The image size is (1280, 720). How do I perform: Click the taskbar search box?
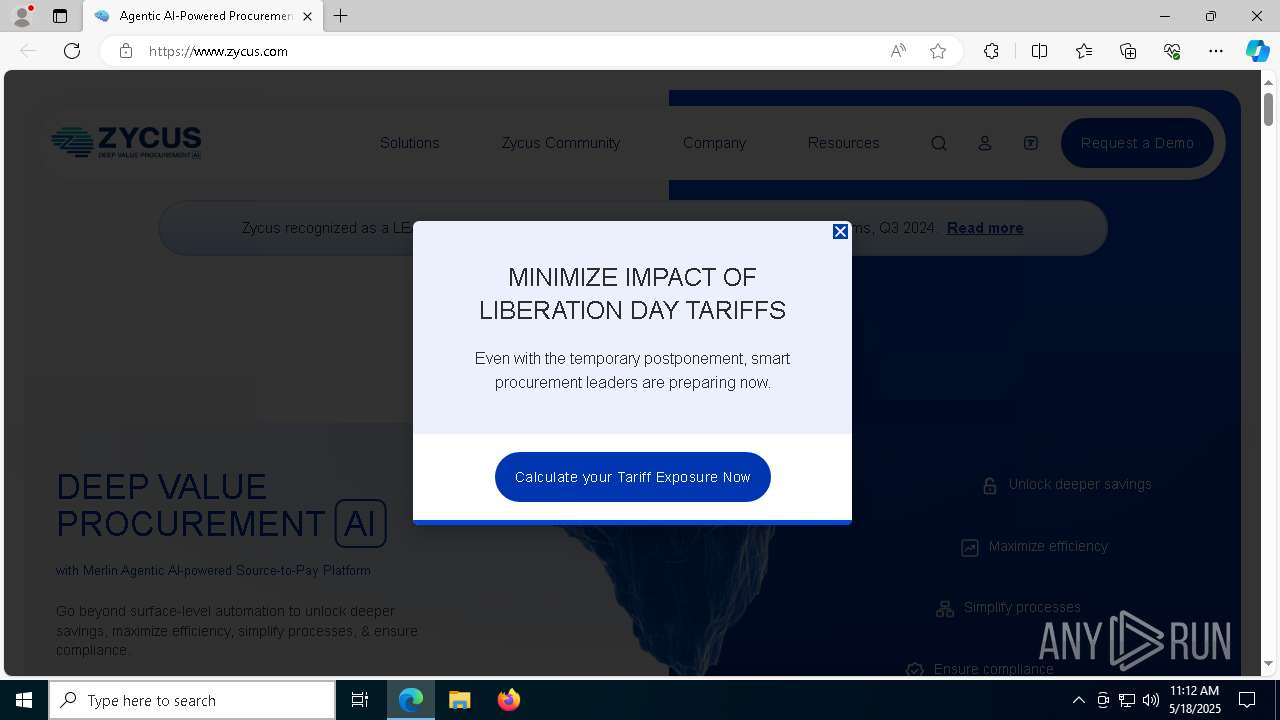[x=192, y=700]
